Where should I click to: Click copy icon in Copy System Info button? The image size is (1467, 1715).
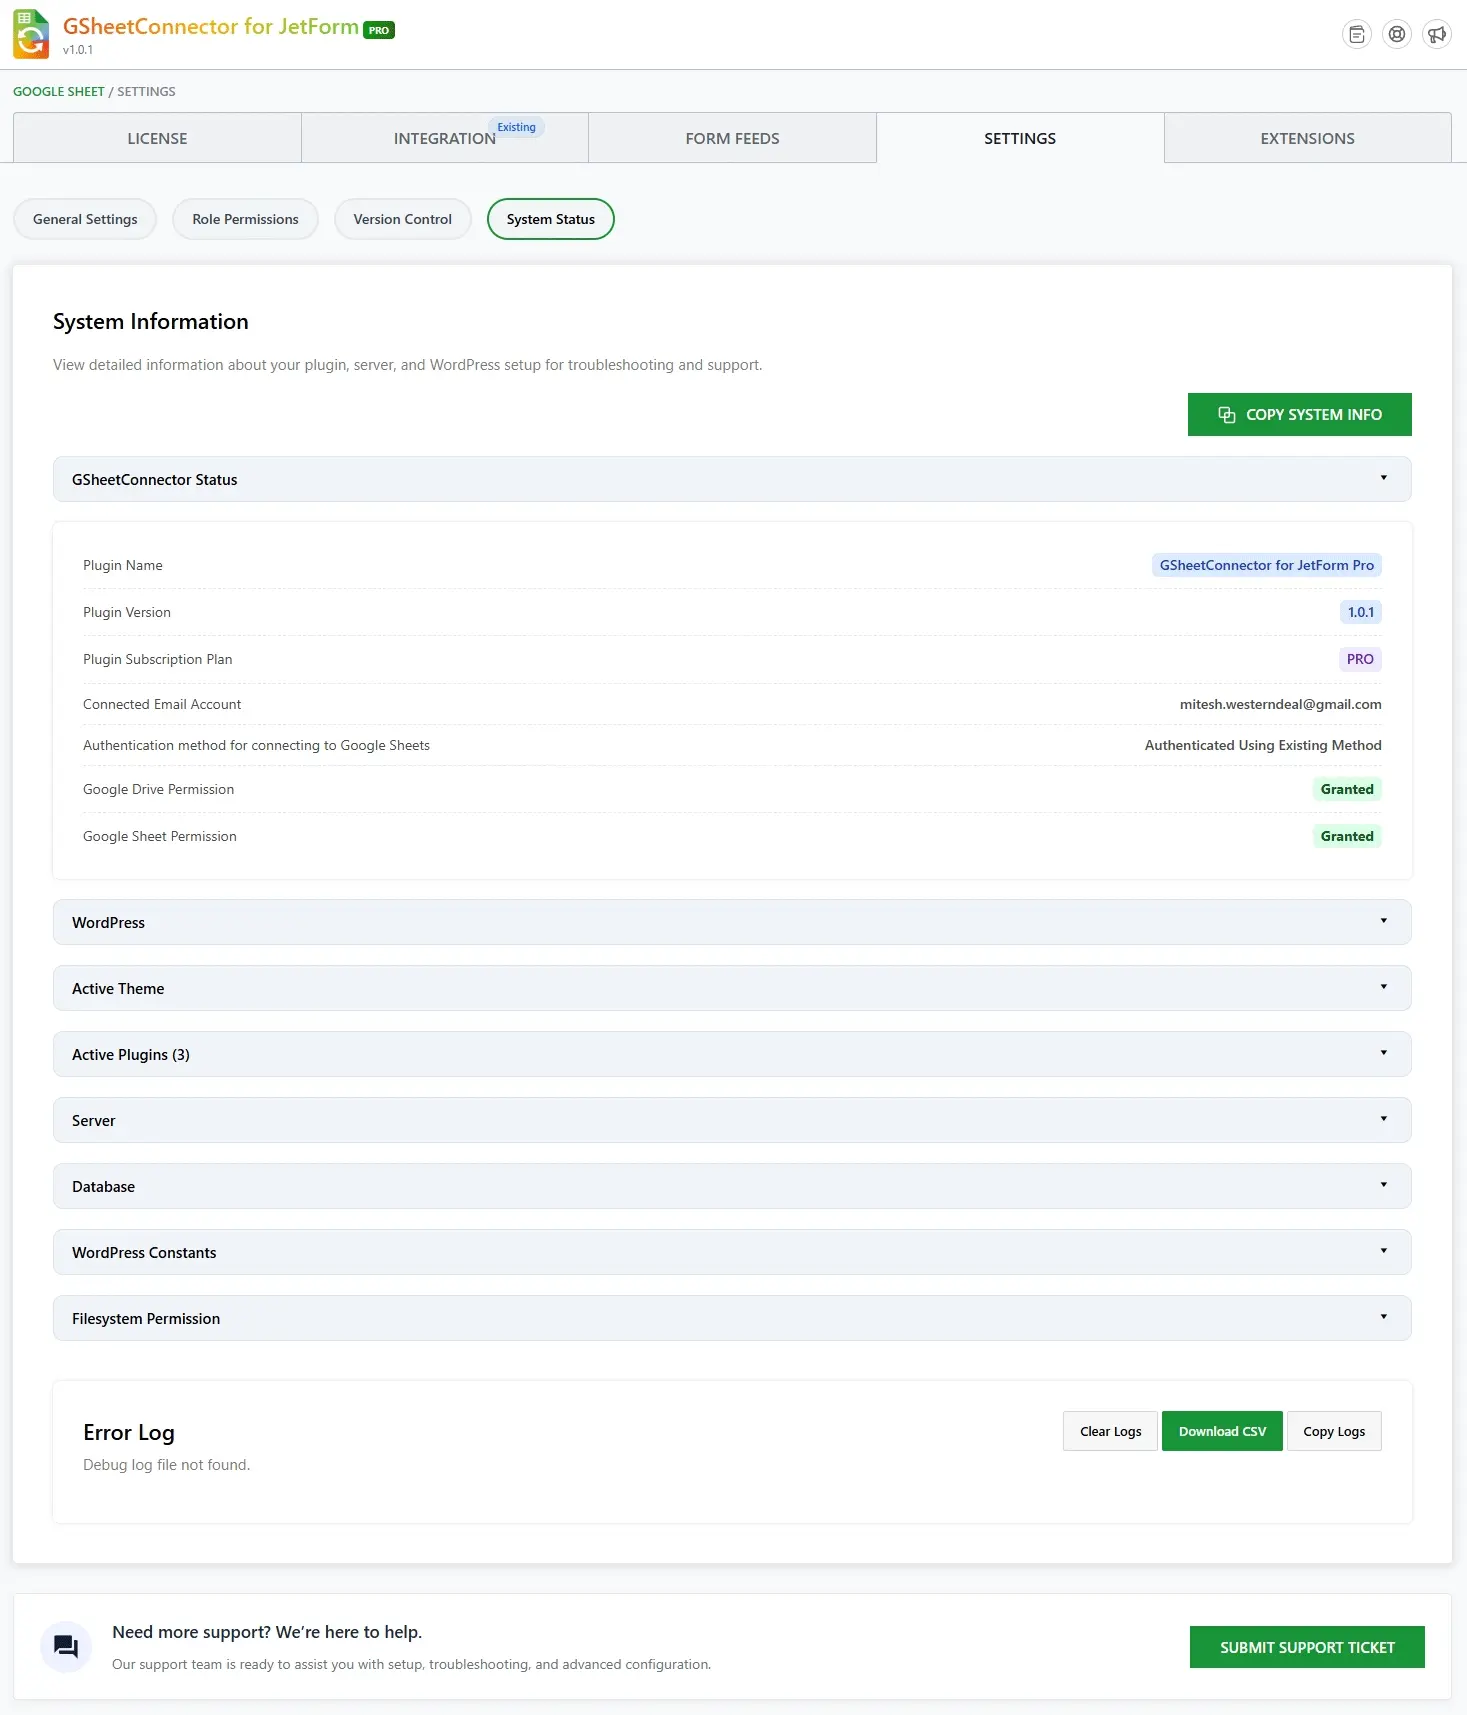[x=1226, y=414]
